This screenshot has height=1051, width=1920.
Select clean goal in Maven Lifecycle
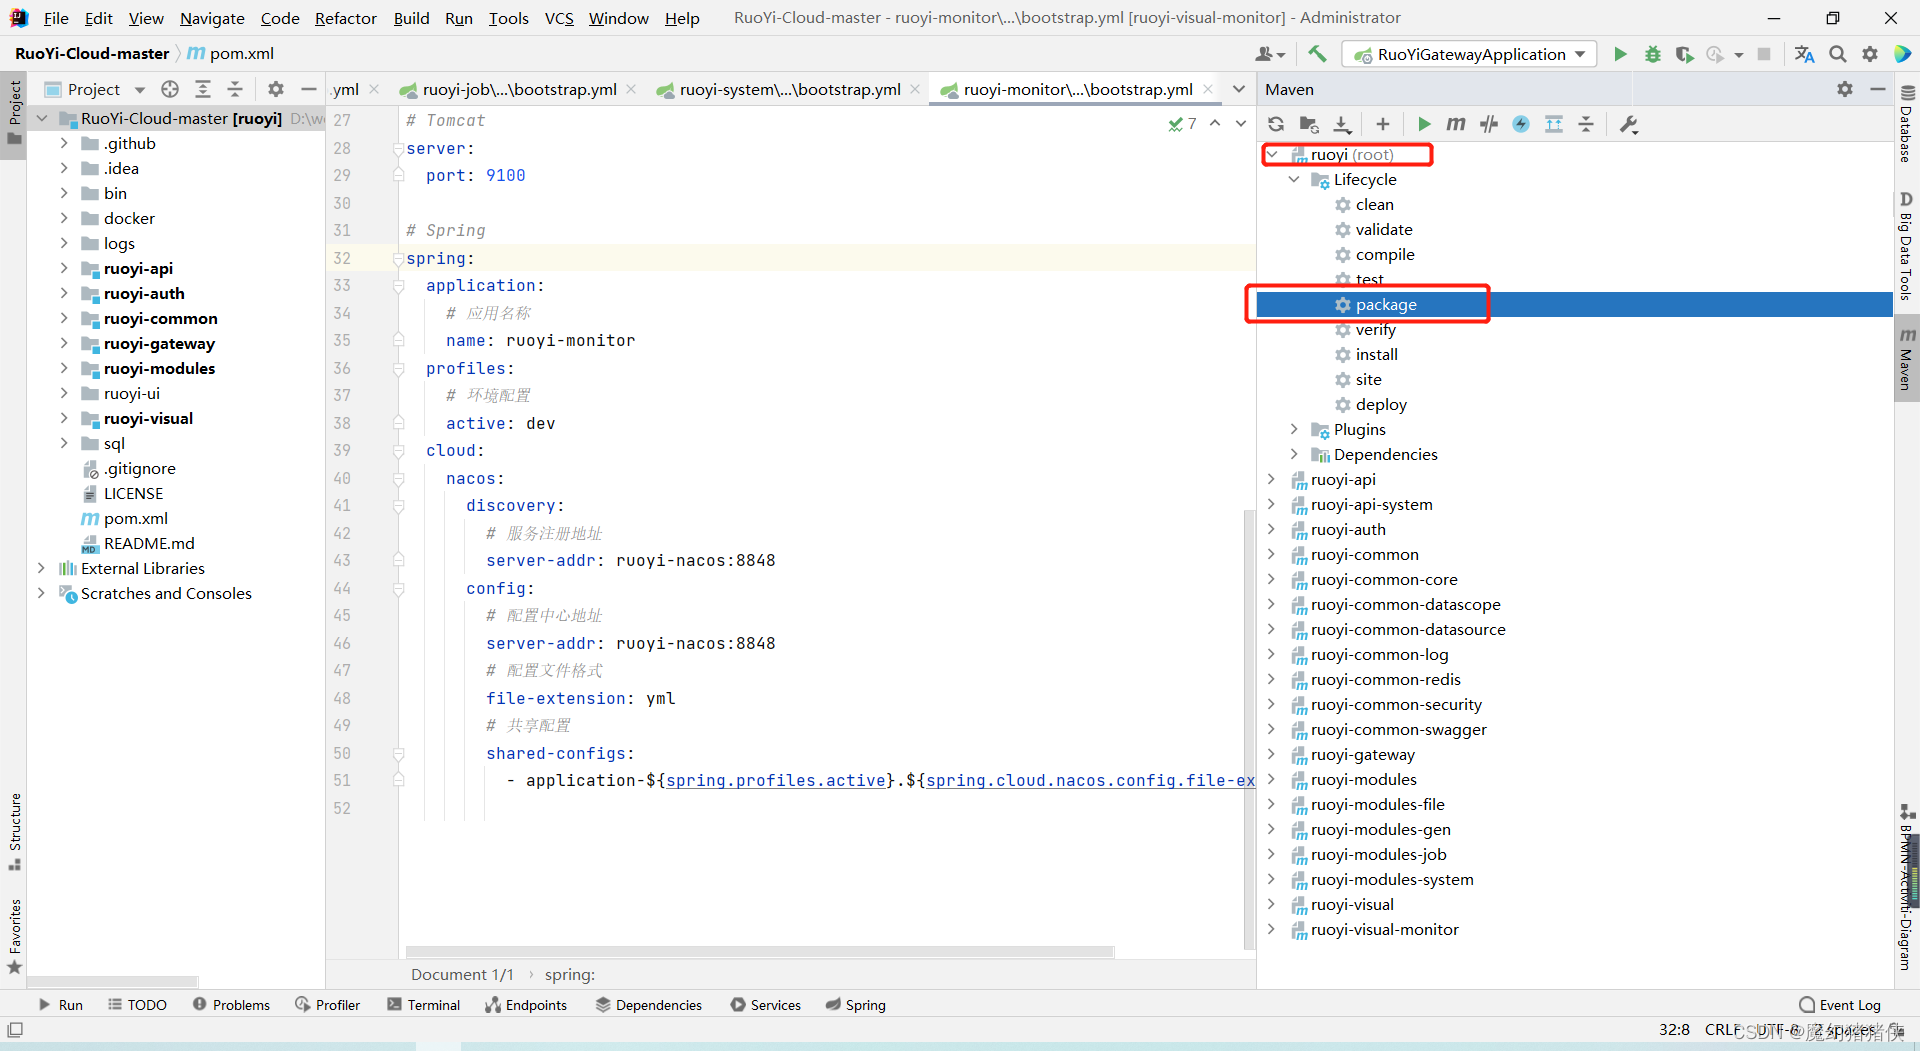pos(1374,204)
